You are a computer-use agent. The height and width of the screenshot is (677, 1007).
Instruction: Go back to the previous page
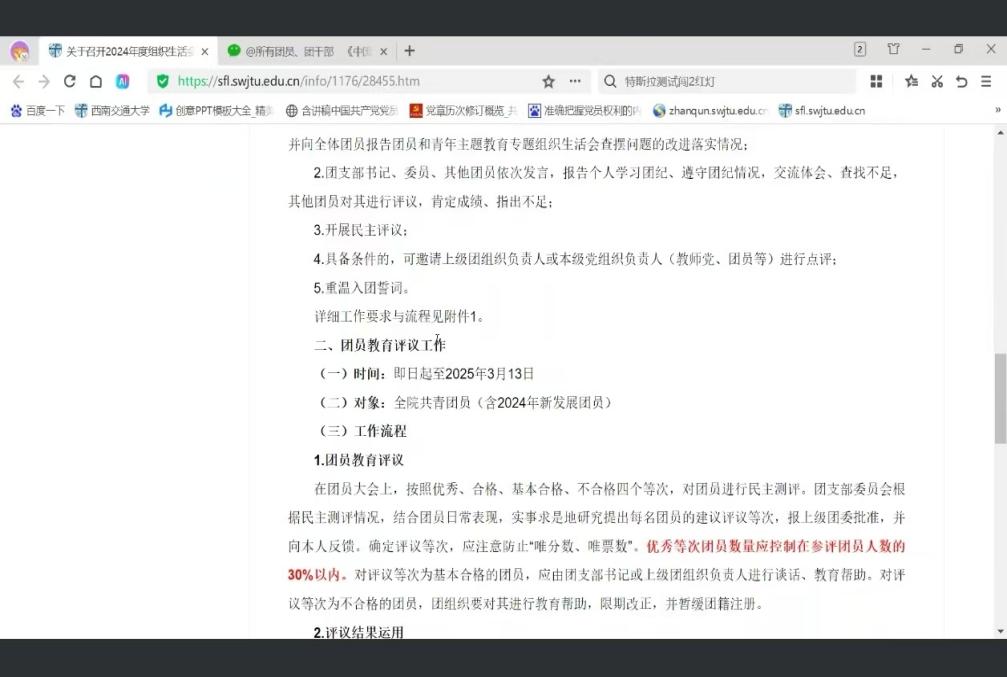18,82
